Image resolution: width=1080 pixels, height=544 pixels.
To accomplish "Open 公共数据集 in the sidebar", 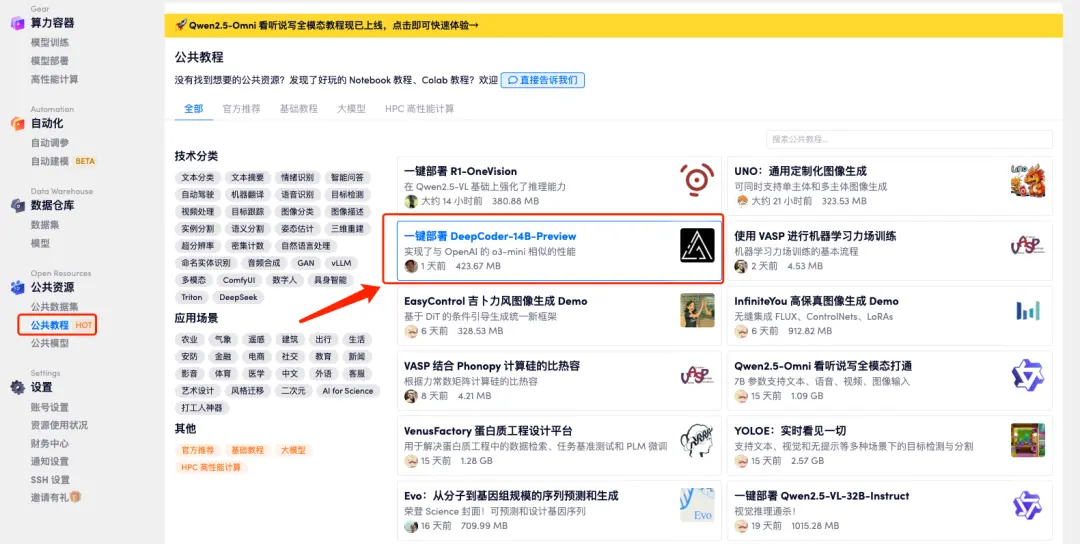I will [x=54, y=306].
